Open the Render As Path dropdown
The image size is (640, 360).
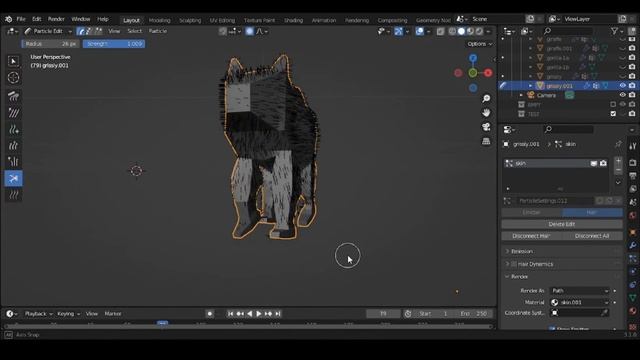click(x=580, y=291)
